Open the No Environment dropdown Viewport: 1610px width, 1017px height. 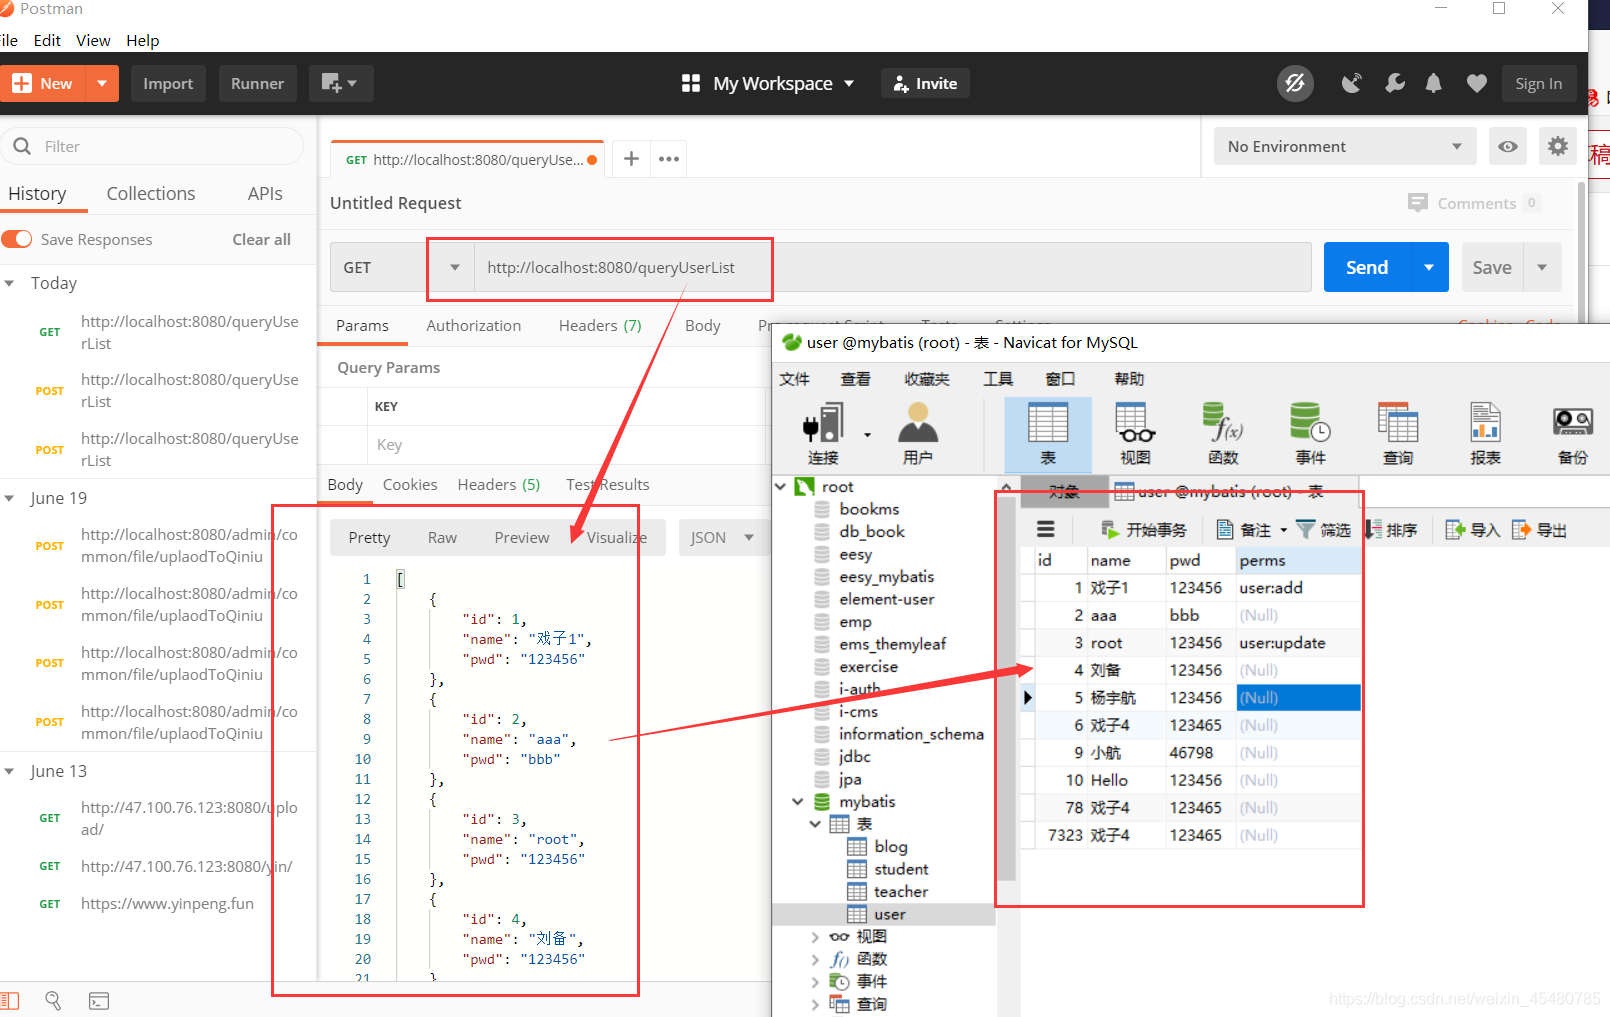pyautogui.click(x=1345, y=147)
